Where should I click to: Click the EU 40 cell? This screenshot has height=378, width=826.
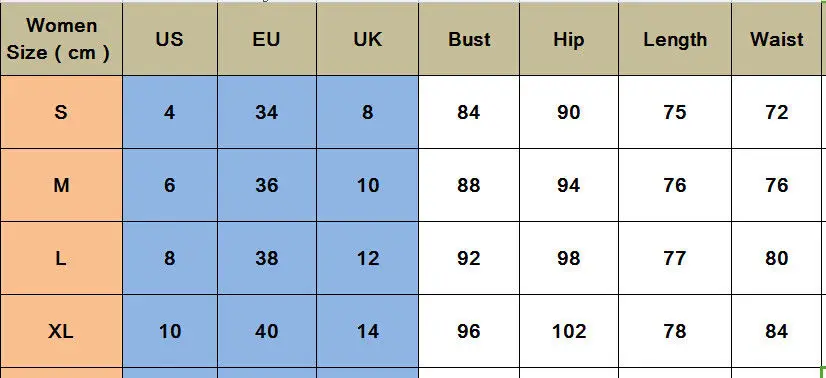tap(267, 331)
